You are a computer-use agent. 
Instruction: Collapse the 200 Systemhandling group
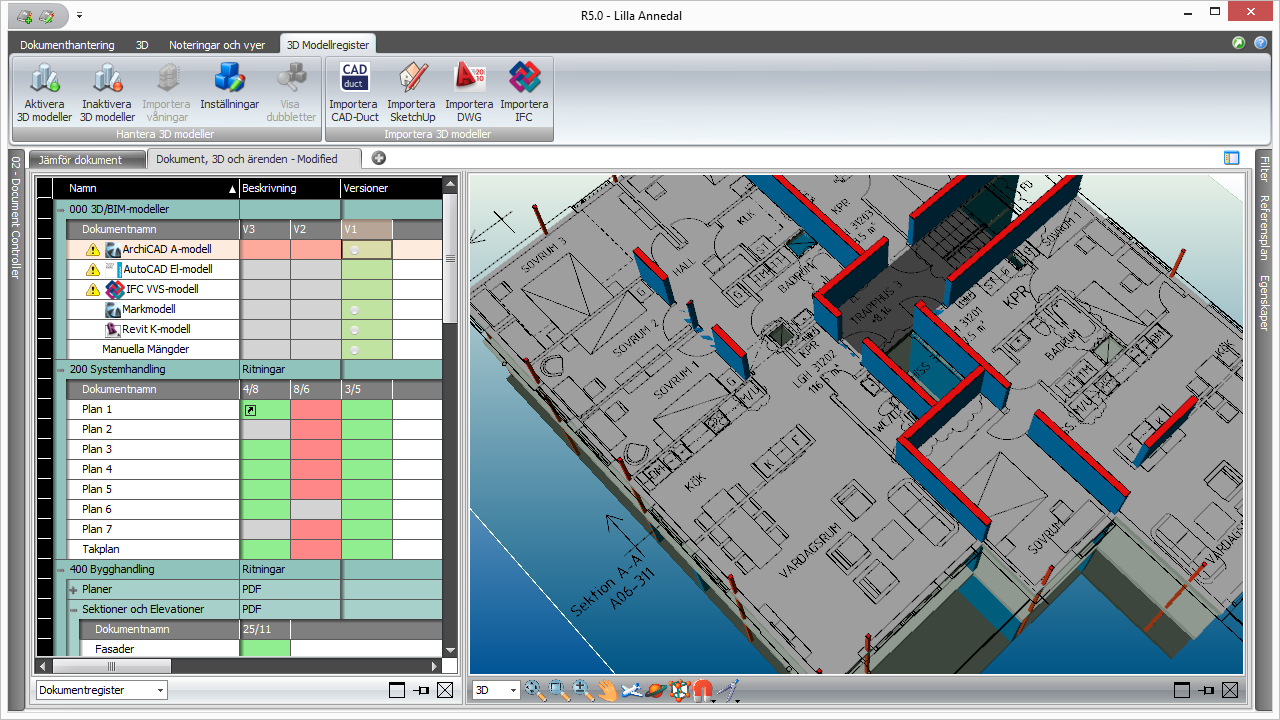(61, 369)
